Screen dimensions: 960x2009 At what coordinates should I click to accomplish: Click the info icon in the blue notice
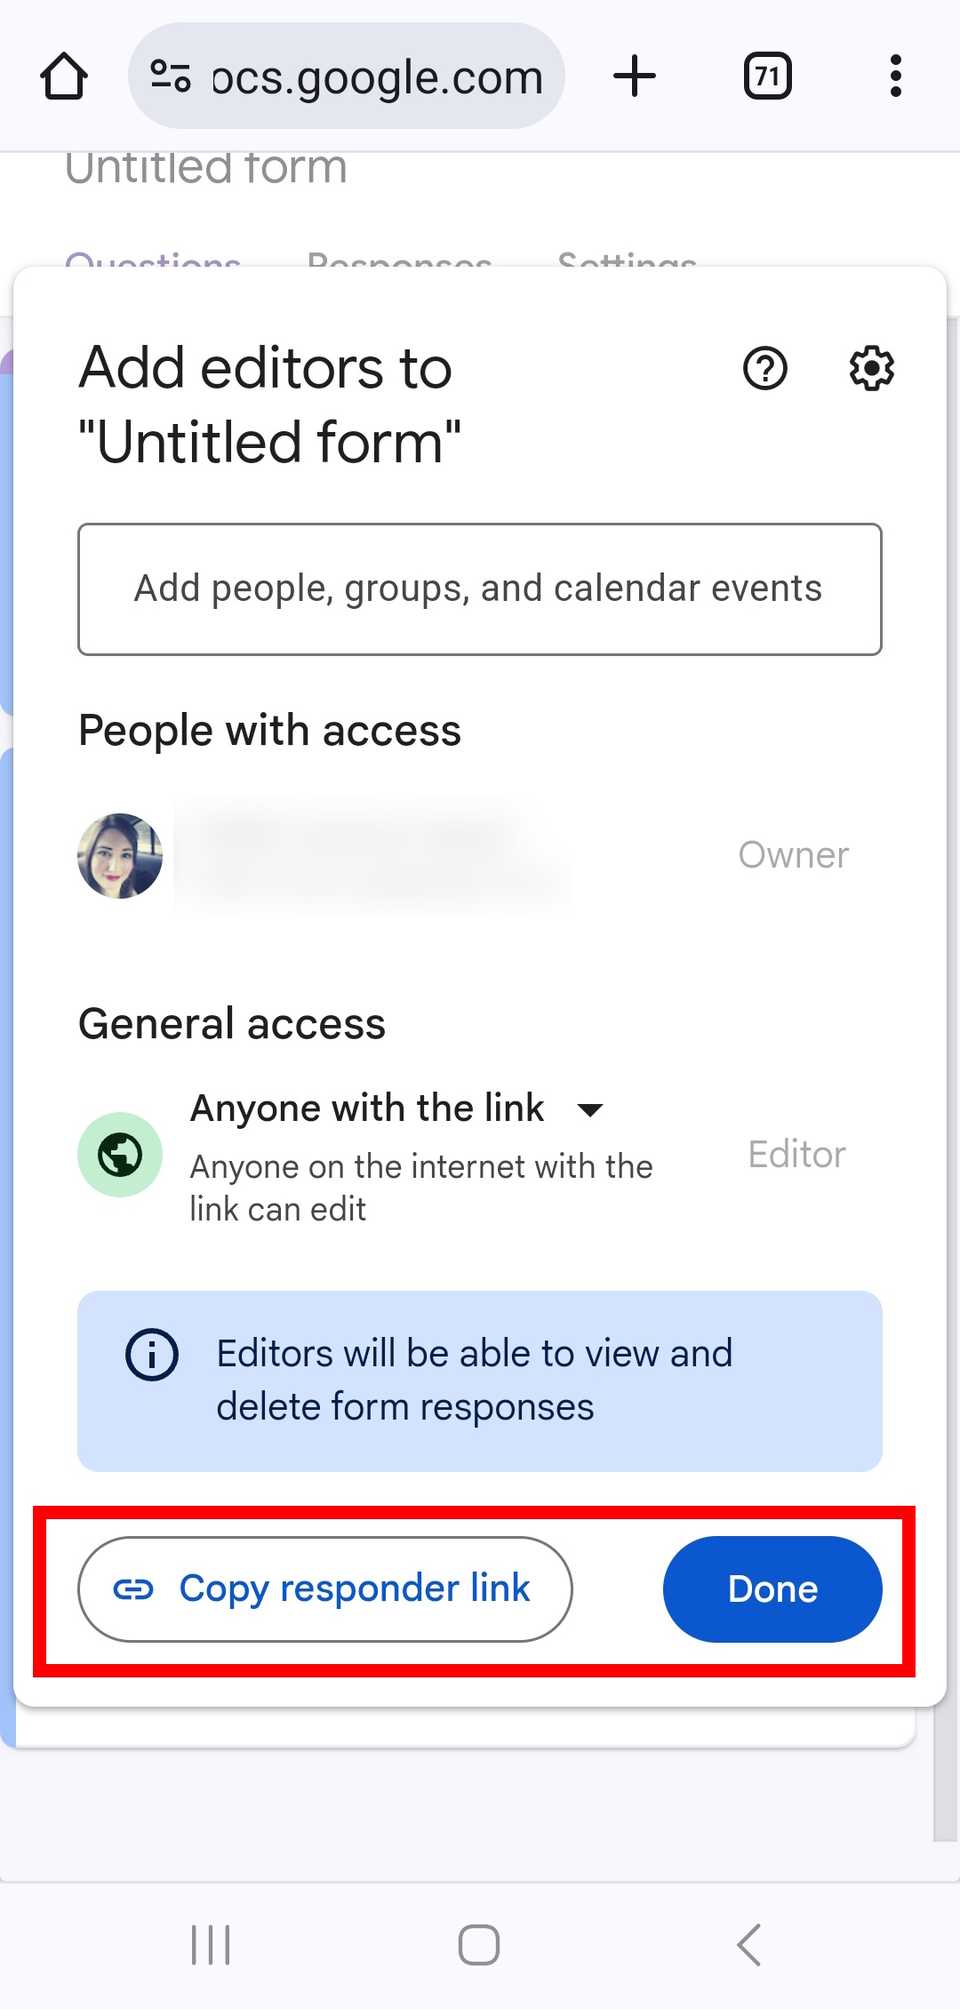[x=151, y=1355]
